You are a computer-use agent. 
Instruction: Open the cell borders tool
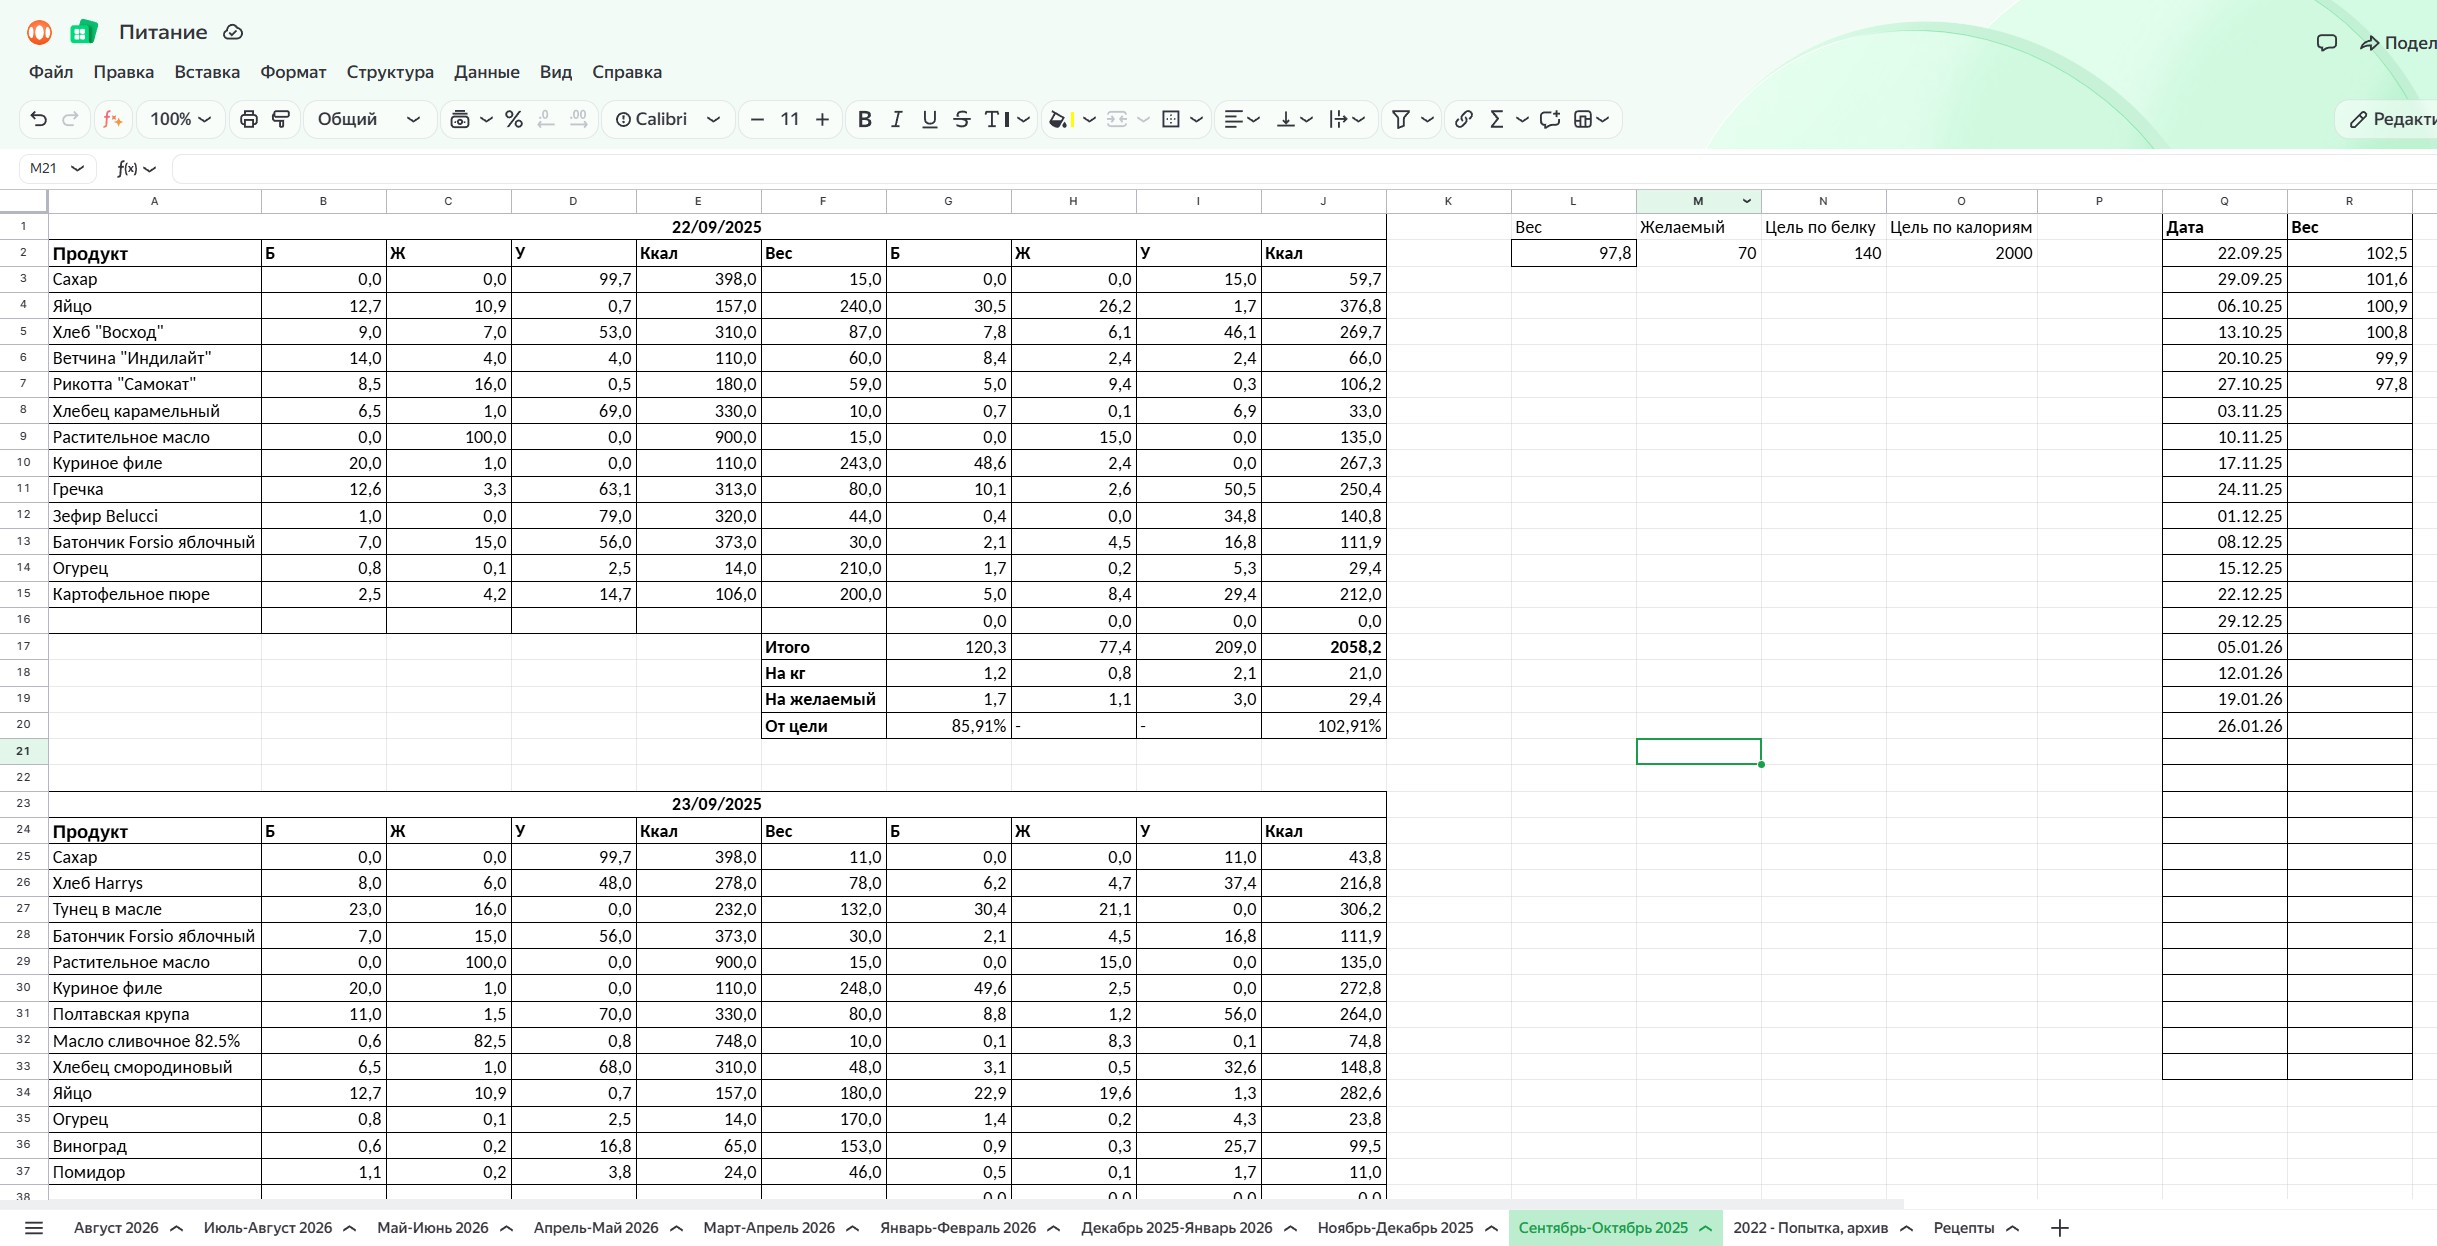tap(1171, 119)
